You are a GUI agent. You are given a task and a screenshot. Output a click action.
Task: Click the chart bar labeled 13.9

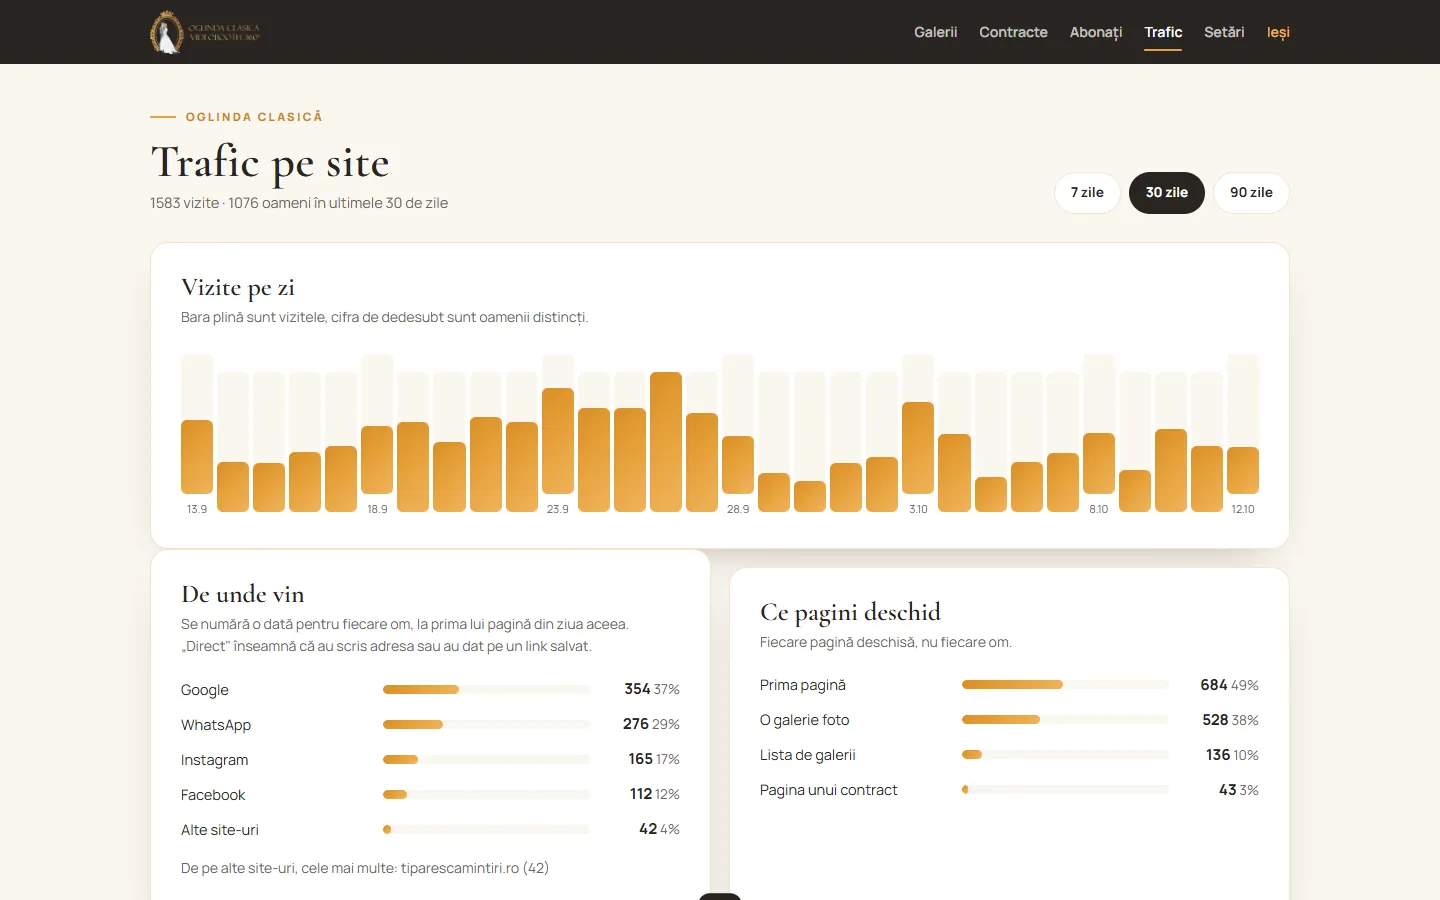pos(197,457)
